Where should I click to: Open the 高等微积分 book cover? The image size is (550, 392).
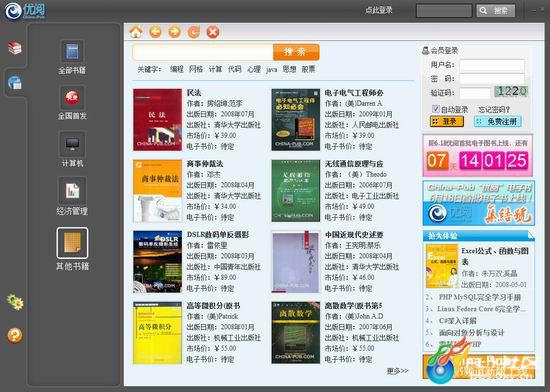(157, 333)
